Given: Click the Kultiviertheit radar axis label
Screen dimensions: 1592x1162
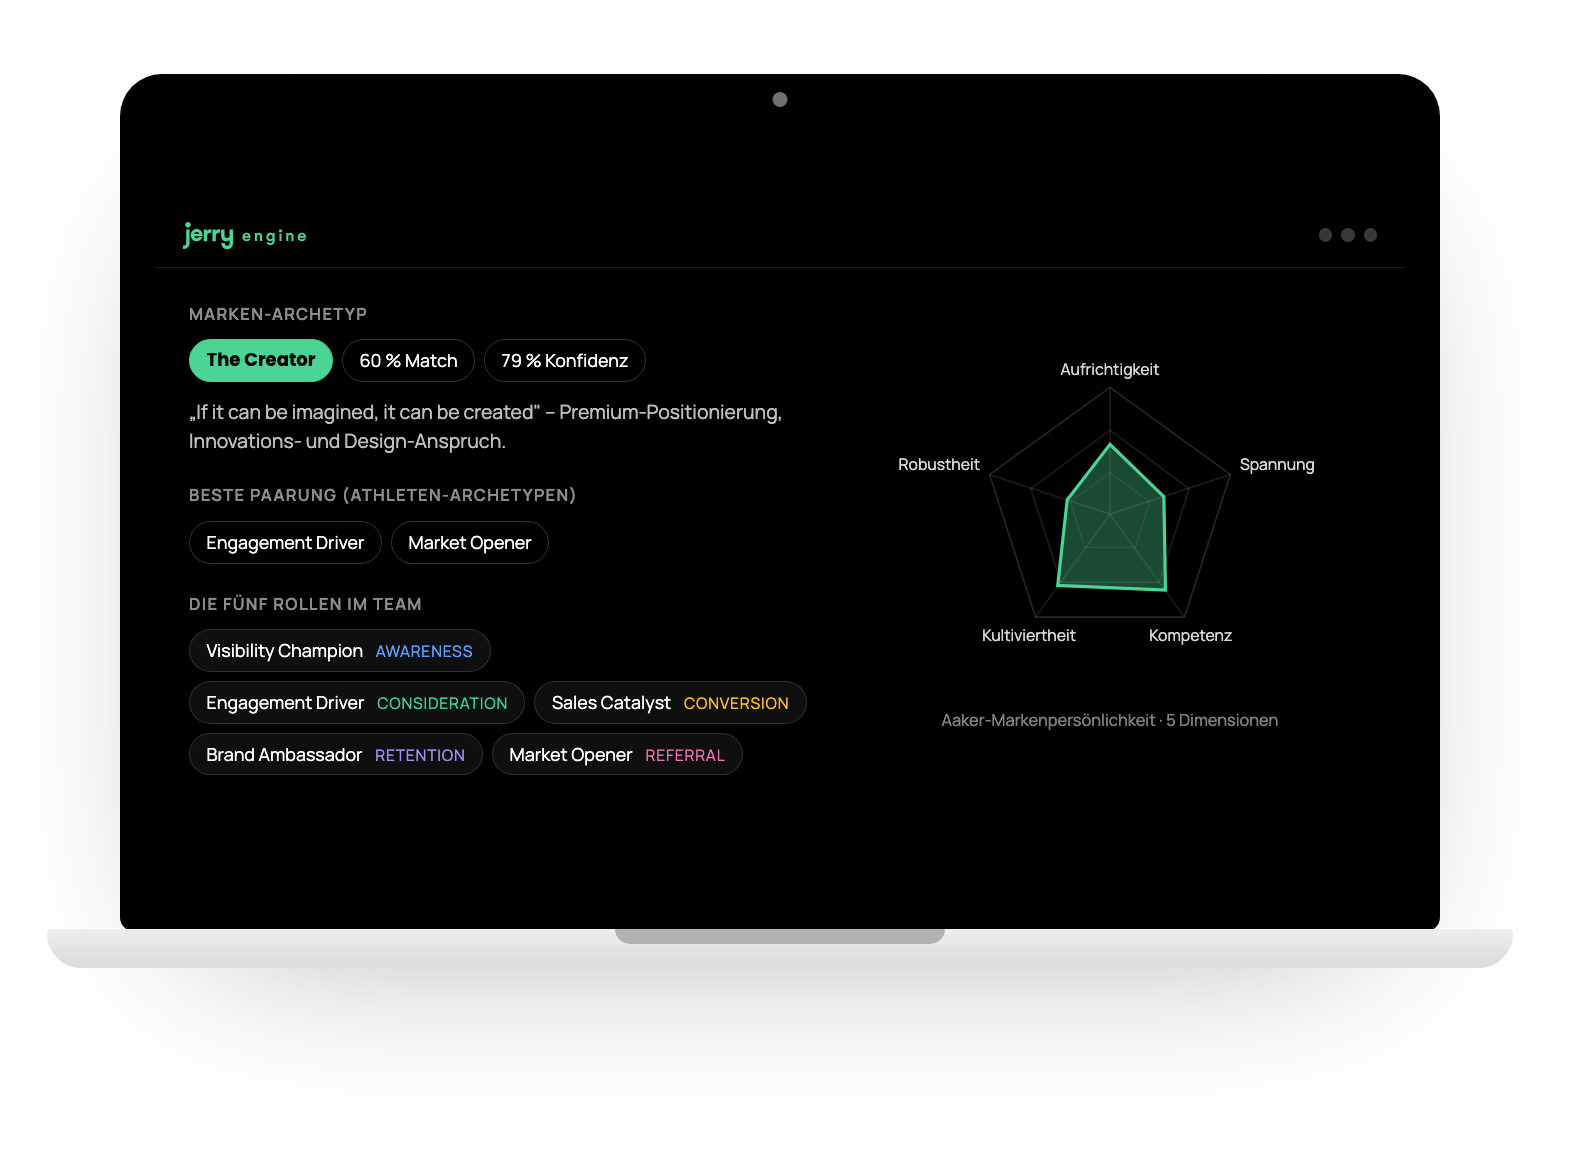Looking at the screenshot, I should point(1029,636).
